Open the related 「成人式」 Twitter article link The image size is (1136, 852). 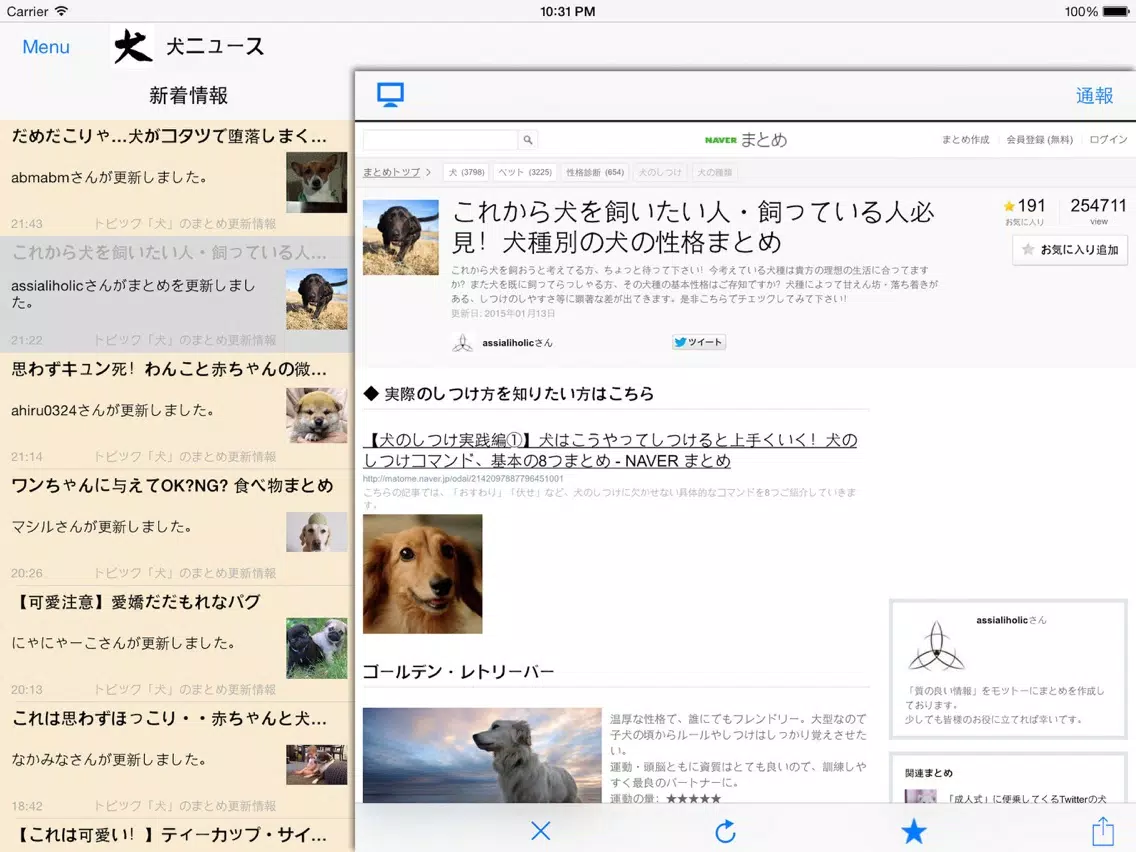pos(1027,798)
